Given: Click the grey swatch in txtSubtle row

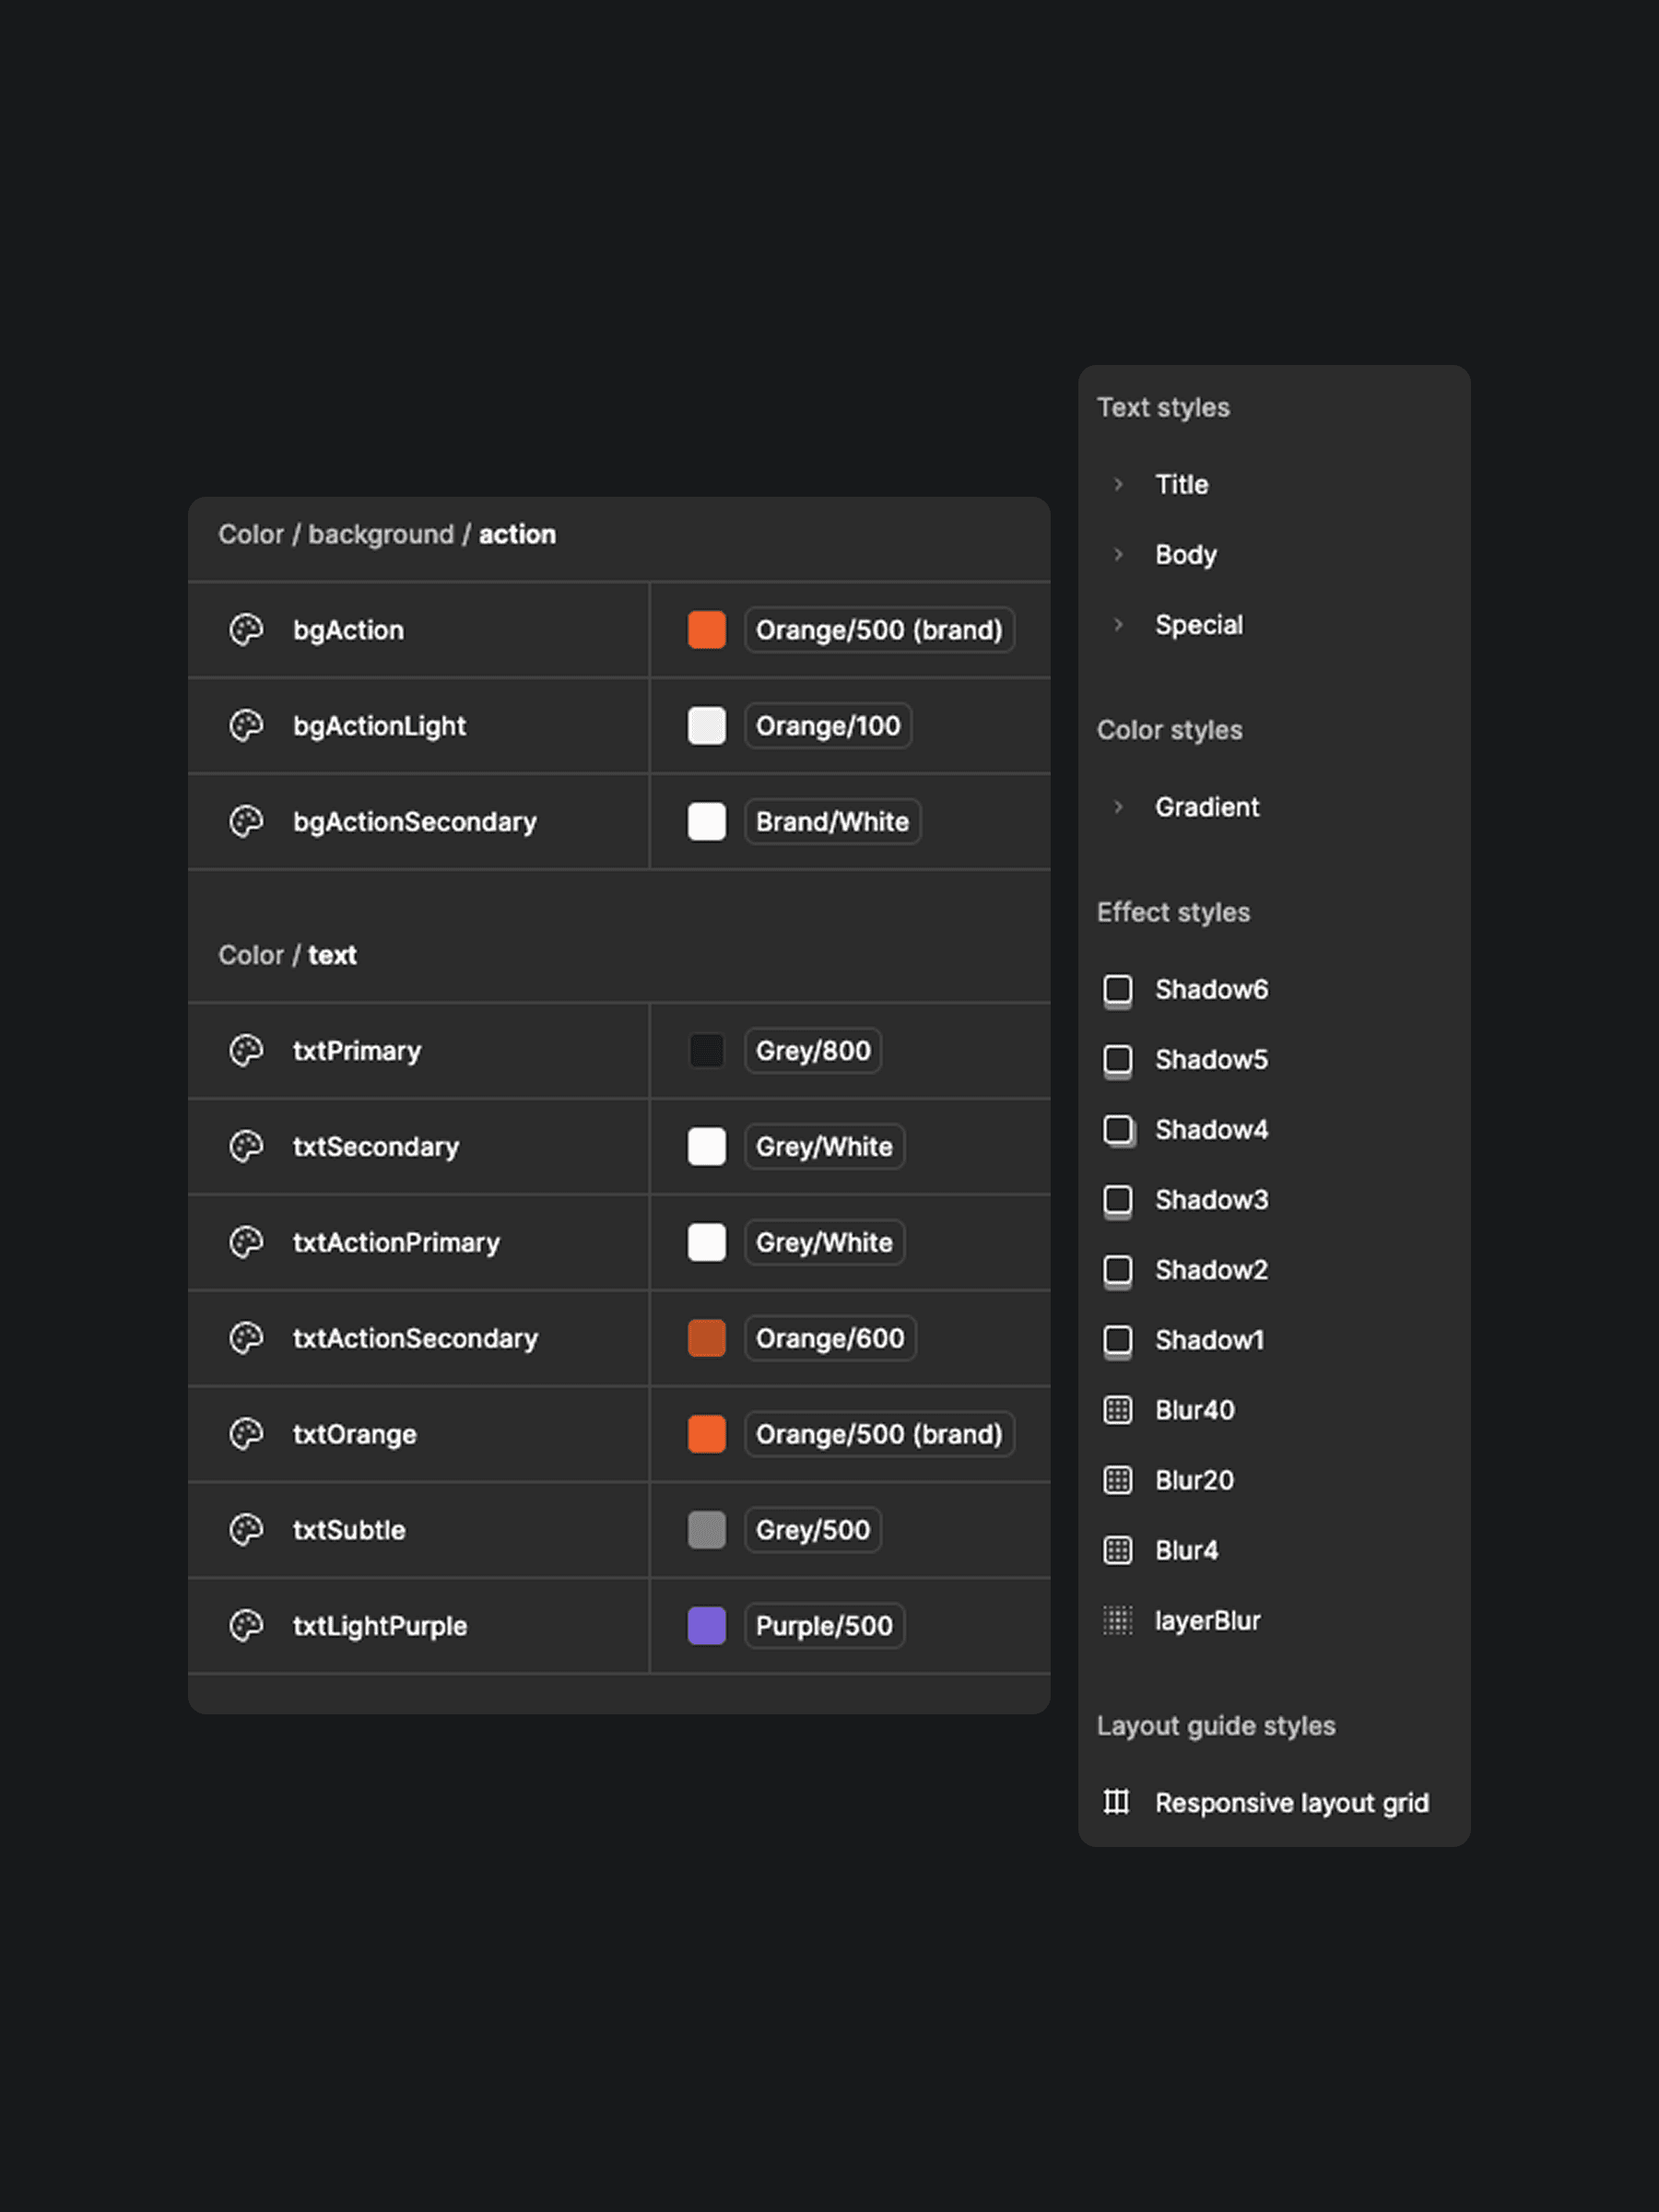Looking at the screenshot, I should (707, 1530).
